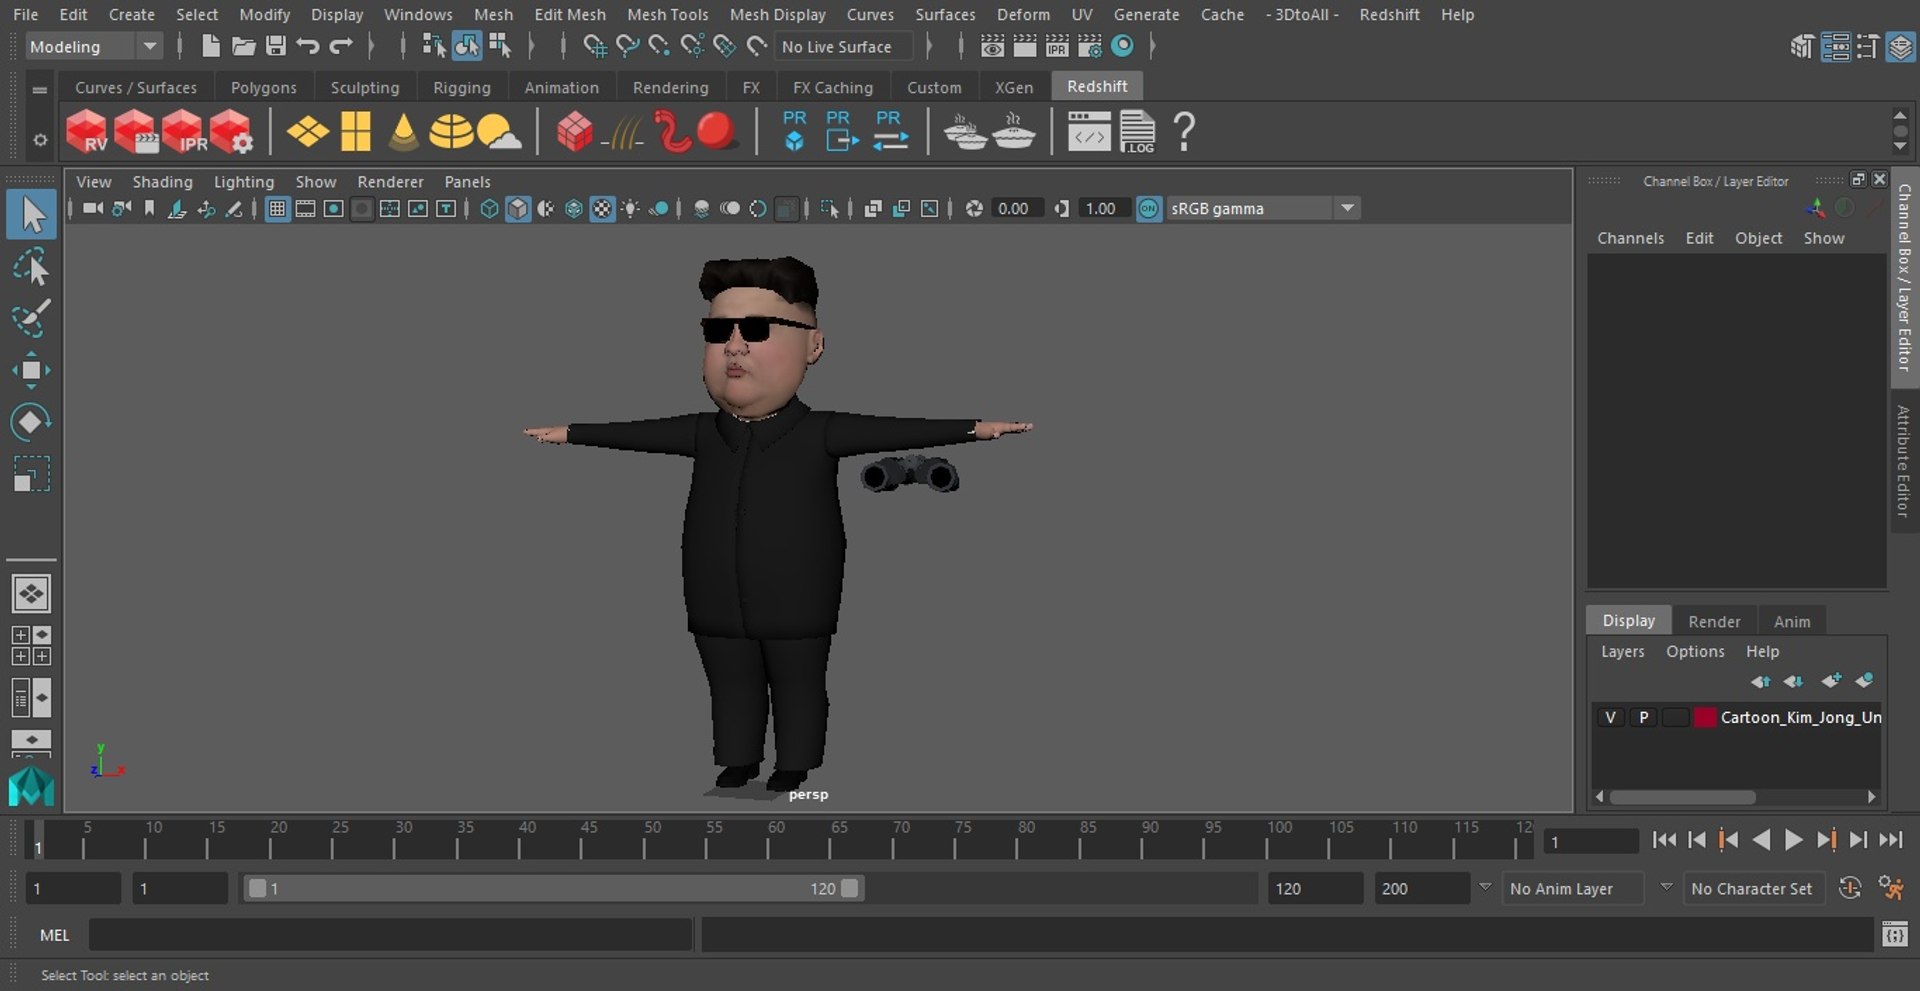Open the Redshift log file icon
1920x991 pixels.
click(x=1137, y=131)
